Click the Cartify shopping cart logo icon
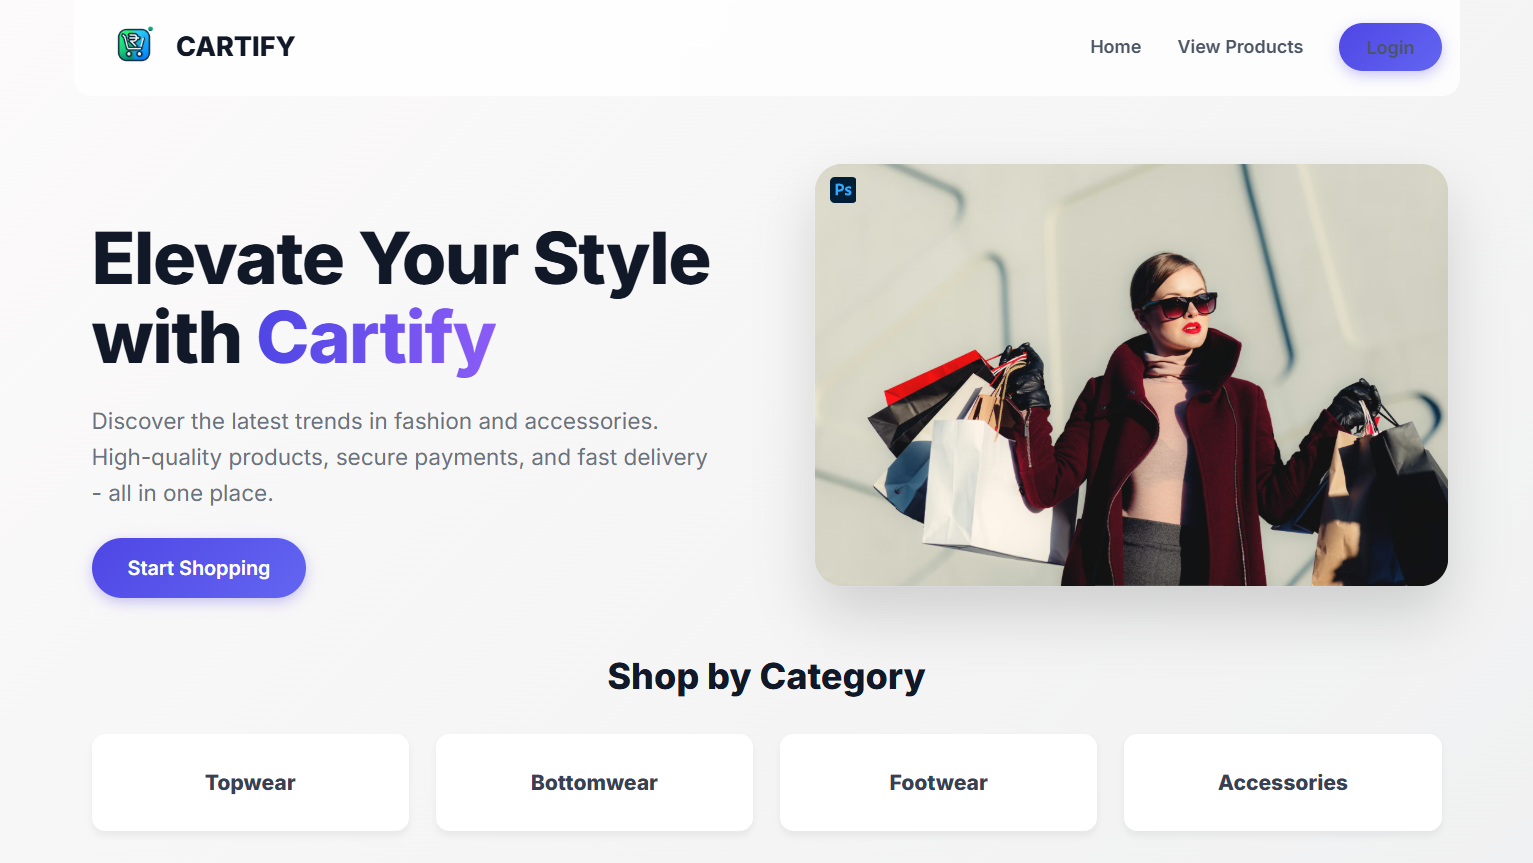The height and width of the screenshot is (863, 1533). 135,45
